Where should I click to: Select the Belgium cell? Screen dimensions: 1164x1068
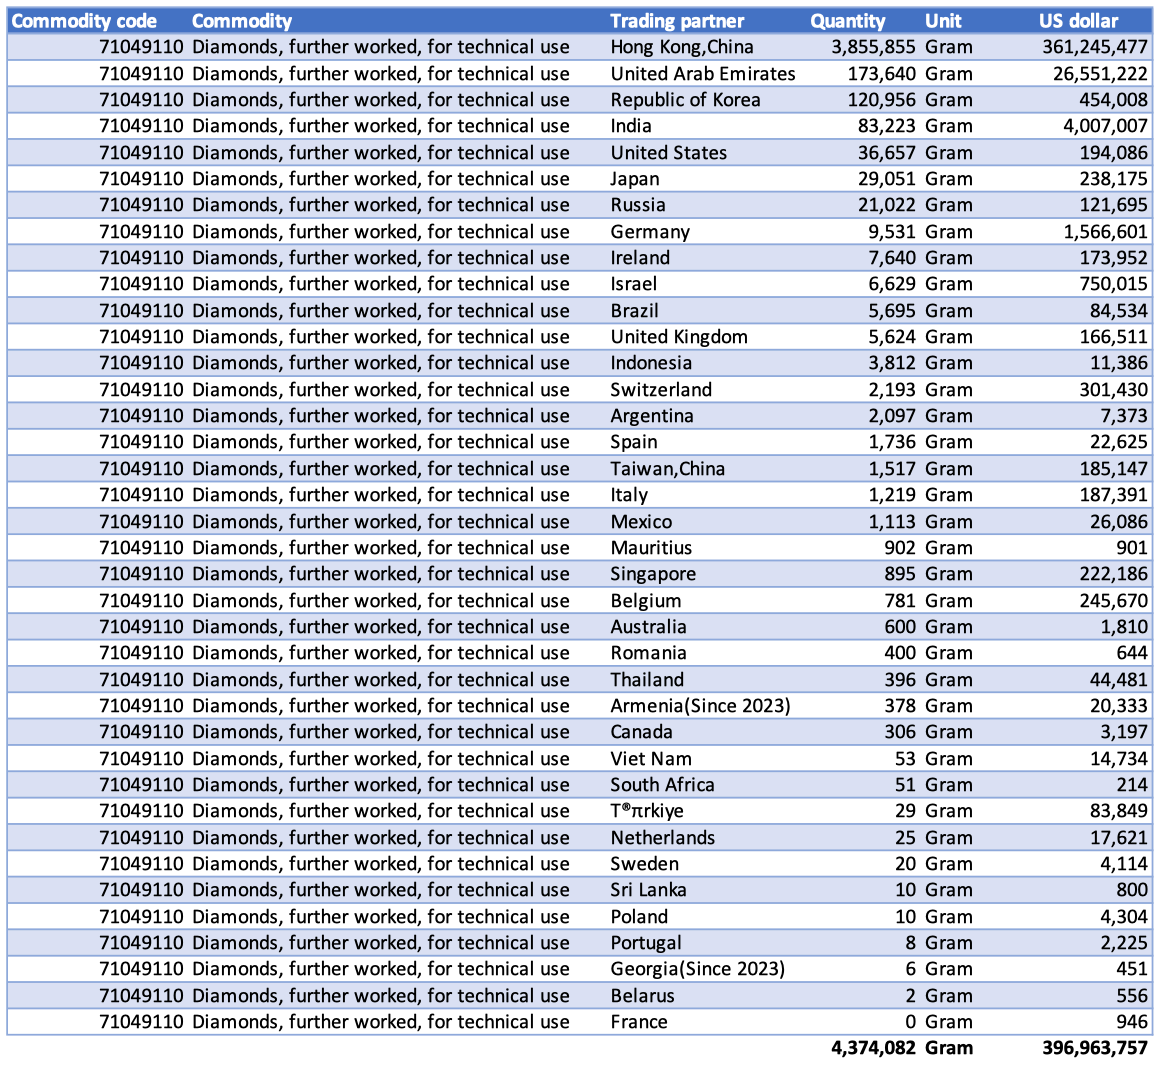(x=645, y=600)
